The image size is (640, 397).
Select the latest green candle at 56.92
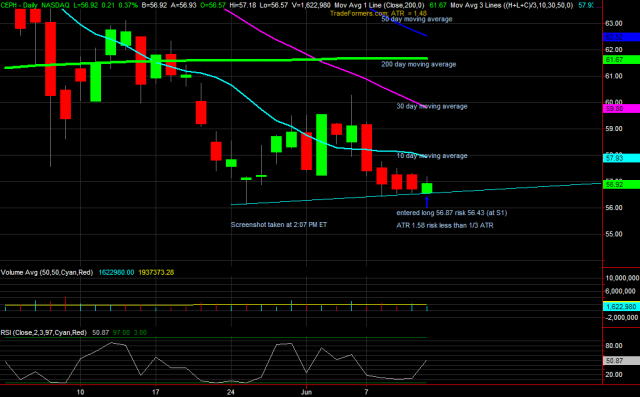coord(427,188)
